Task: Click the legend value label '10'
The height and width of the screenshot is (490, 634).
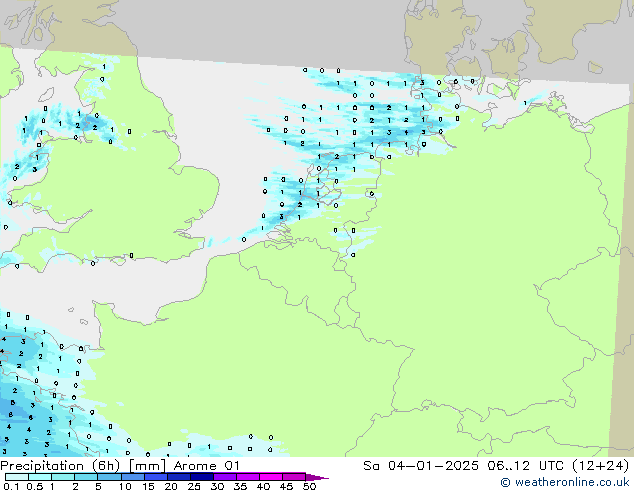Action: click(x=125, y=486)
